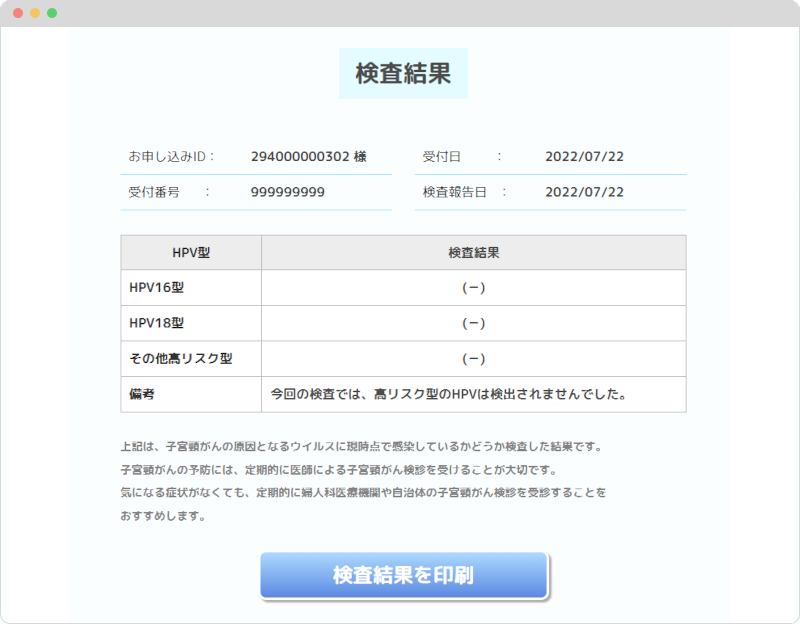Click the HPV18型 negative (−) result
Screen dimensions: 800x624
coord(473,322)
